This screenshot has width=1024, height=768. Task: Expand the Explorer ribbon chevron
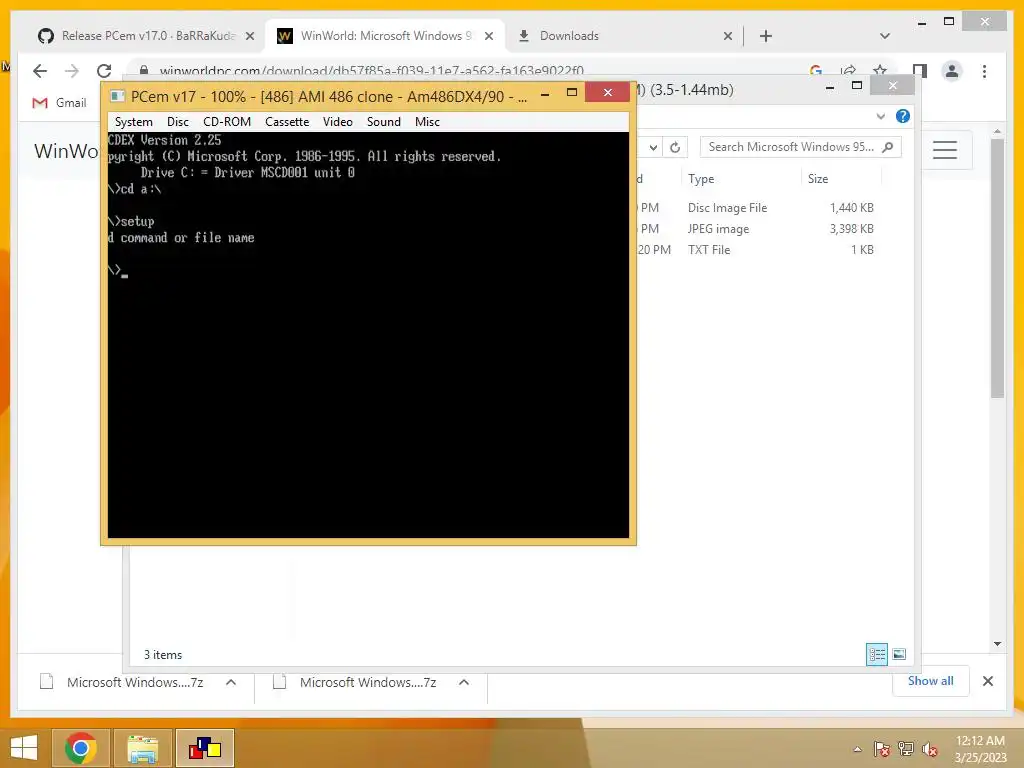(880, 116)
